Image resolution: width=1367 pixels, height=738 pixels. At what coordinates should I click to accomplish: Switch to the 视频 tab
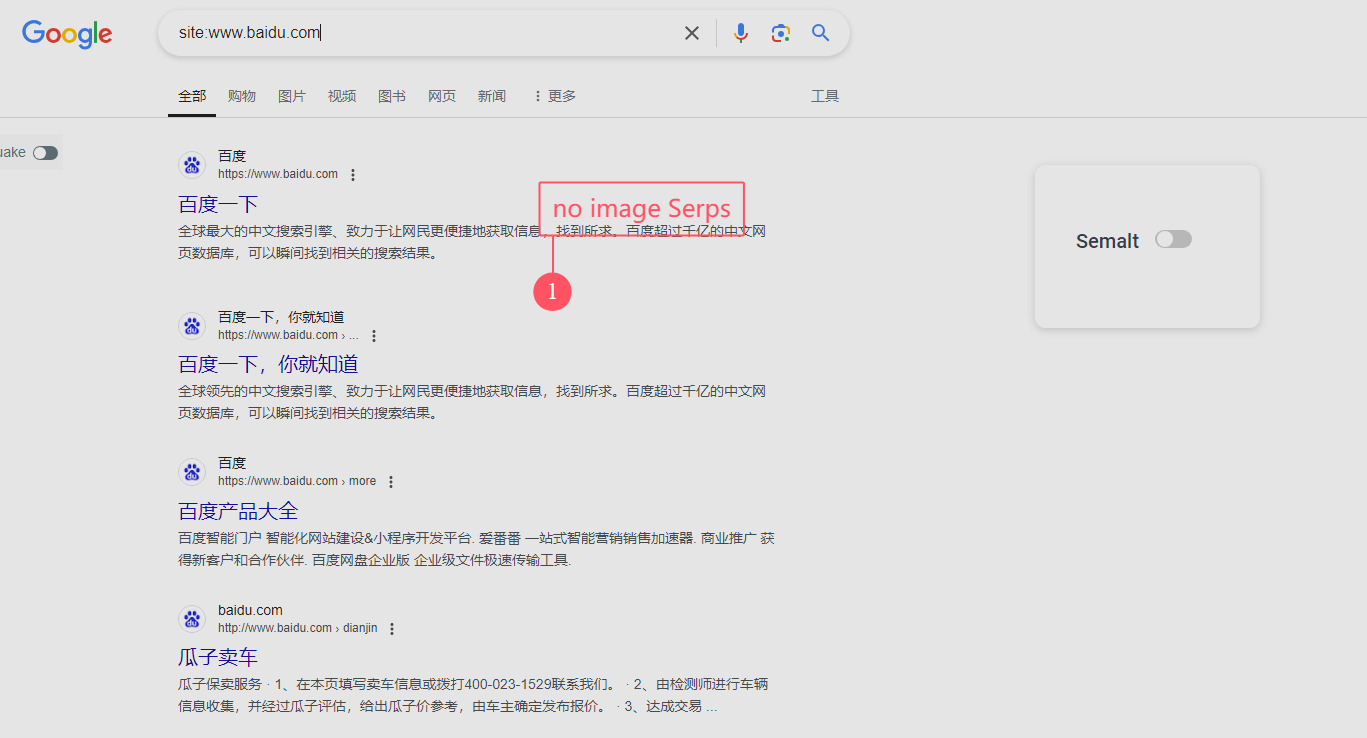coord(342,96)
